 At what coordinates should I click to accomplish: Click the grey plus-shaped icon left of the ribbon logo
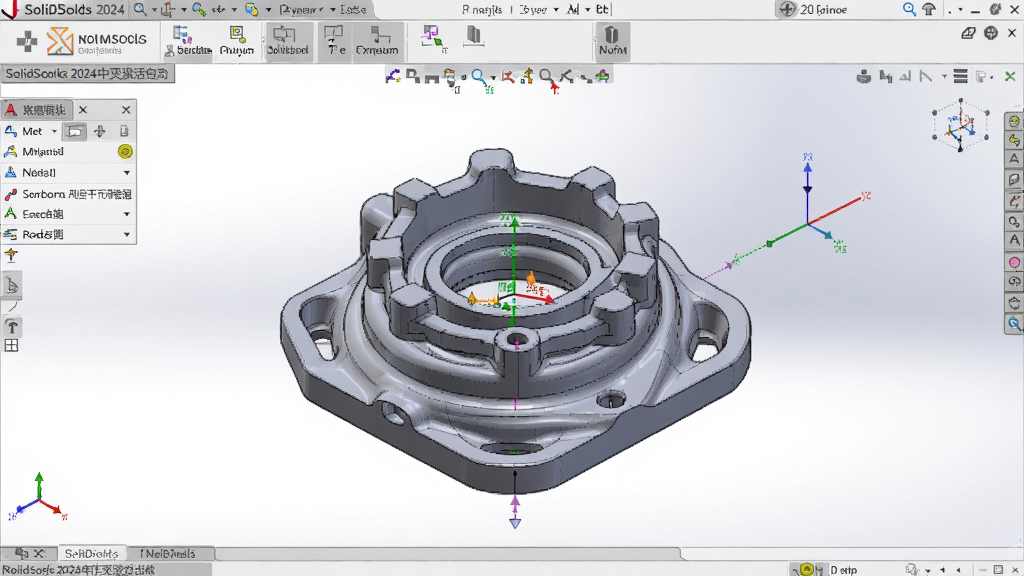point(27,41)
